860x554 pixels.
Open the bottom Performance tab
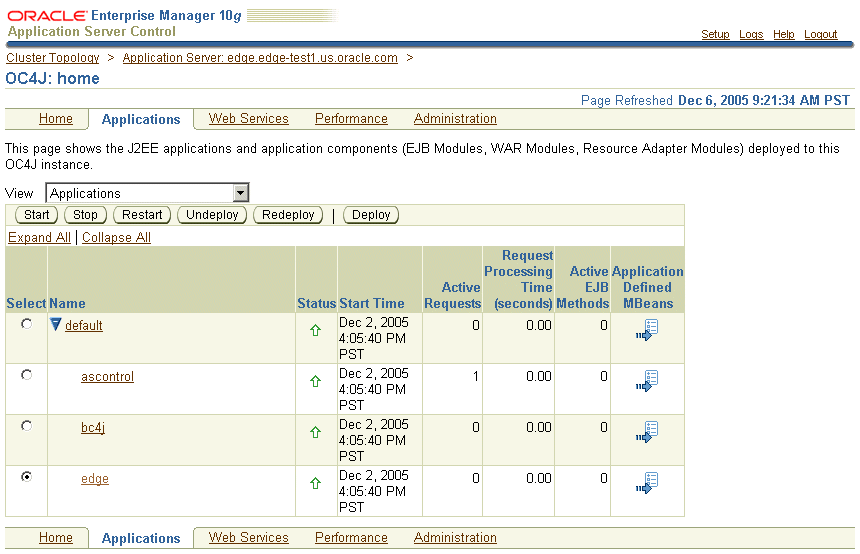pyautogui.click(x=351, y=538)
